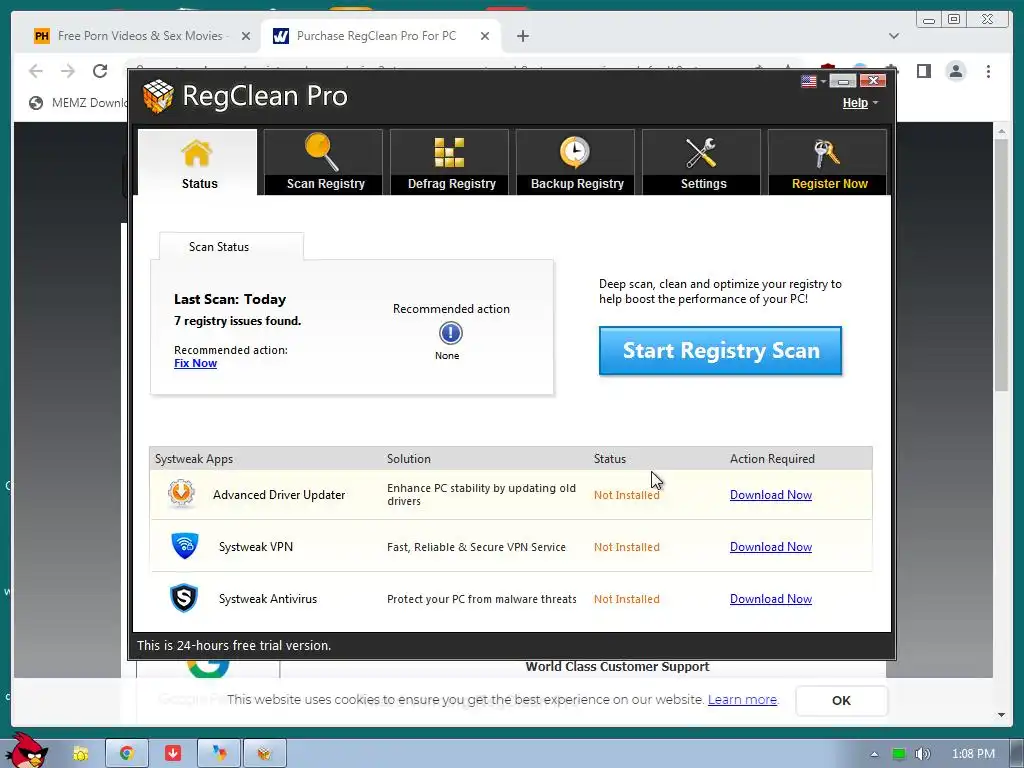Click the Systweak VPN shield icon

click(185, 546)
